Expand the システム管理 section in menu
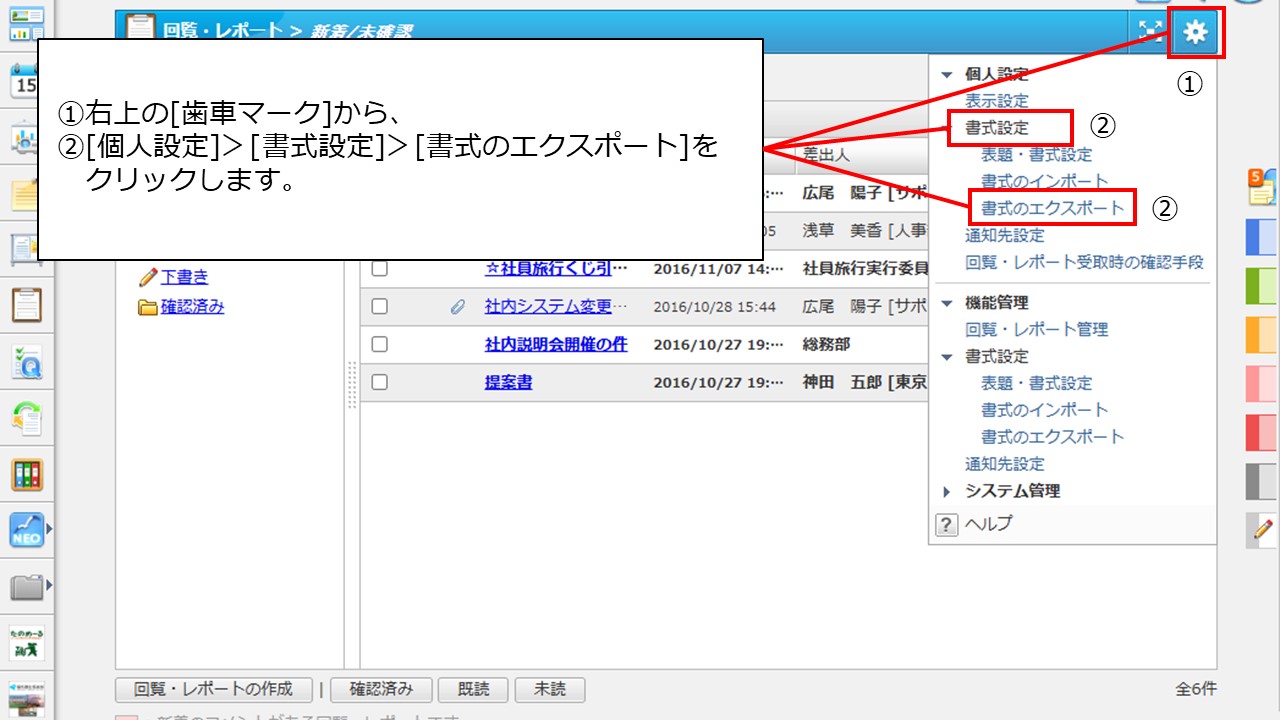1280x720 pixels. coord(947,491)
